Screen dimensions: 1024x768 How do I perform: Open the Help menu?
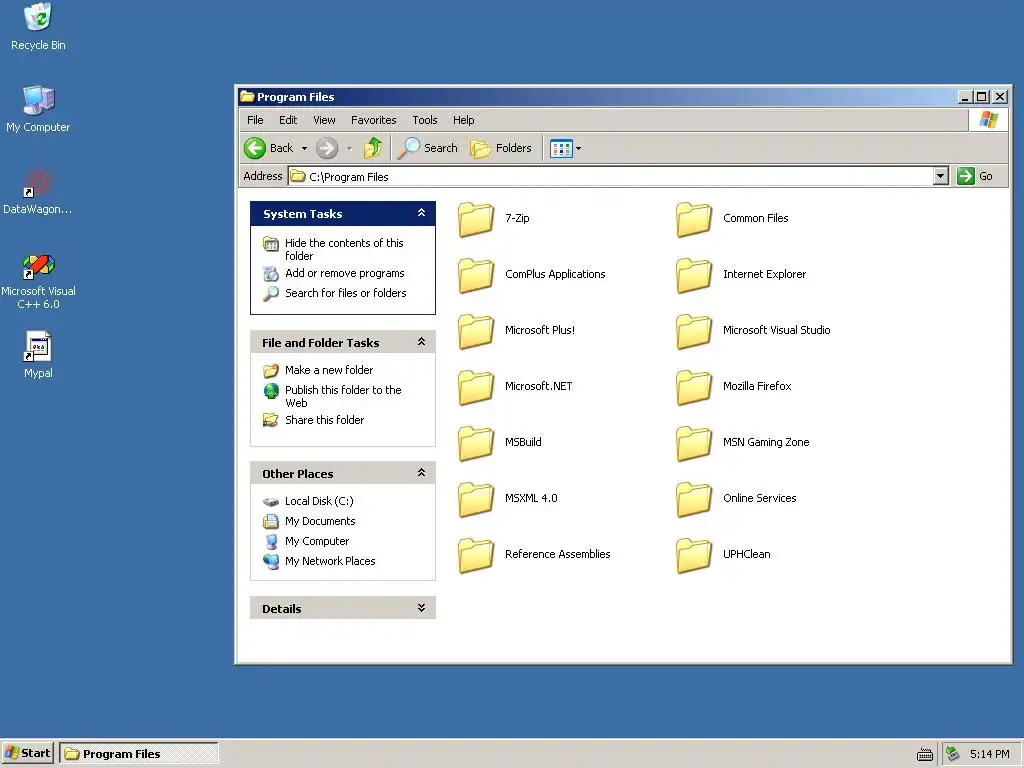464,120
